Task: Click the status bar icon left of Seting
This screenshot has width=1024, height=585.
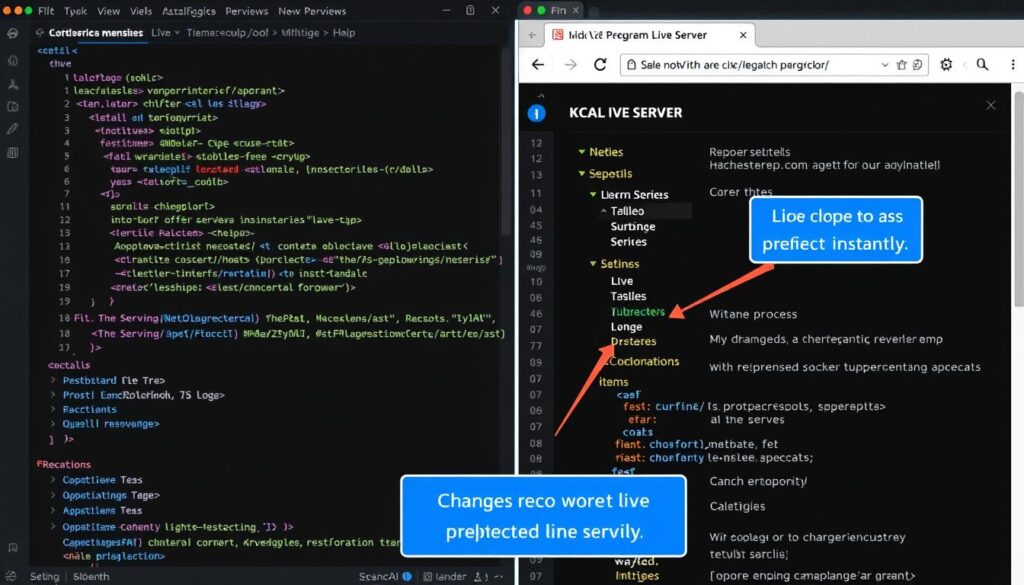Action: [x=11, y=576]
